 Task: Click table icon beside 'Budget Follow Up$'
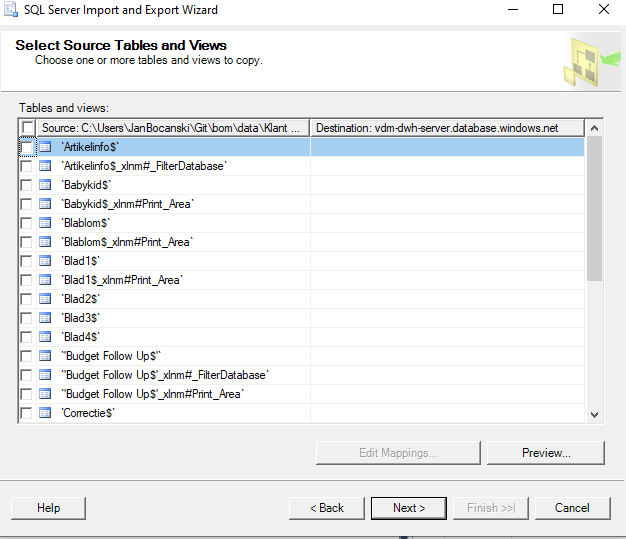coord(45,356)
